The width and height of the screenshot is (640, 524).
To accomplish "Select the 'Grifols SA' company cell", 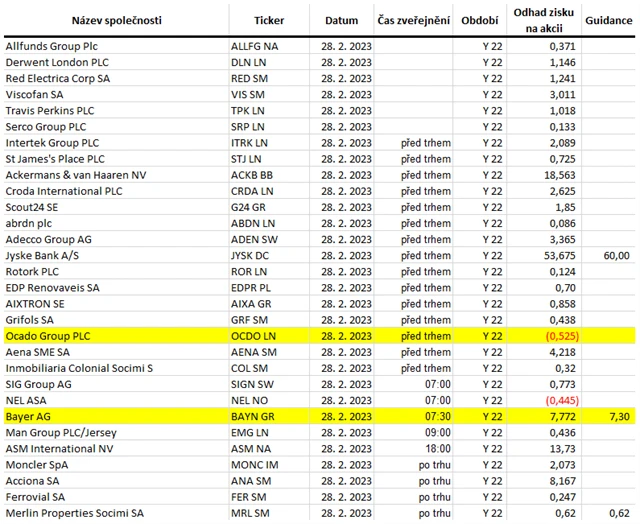I will 29,320.
